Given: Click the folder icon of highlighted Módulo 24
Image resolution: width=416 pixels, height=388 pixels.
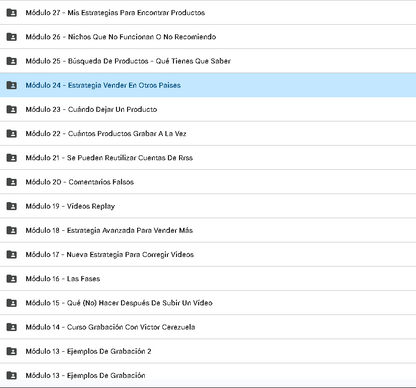Looking at the screenshot, I should [12, 85].
